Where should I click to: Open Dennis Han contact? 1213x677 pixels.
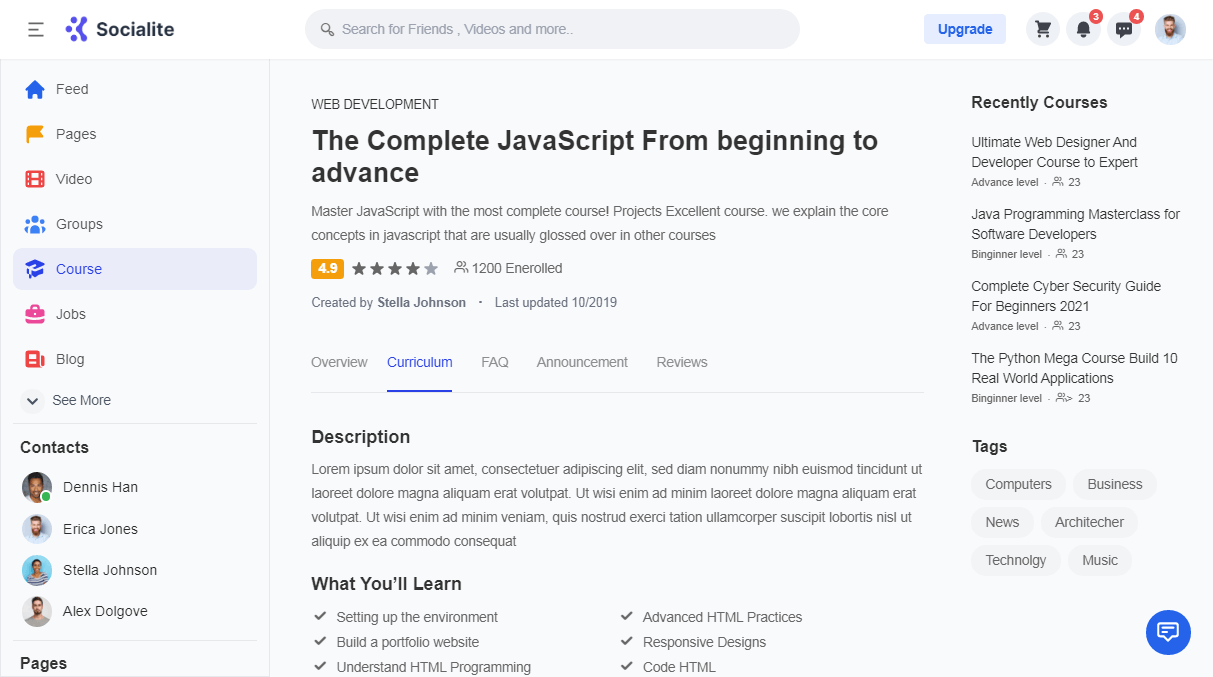(100, 487)
